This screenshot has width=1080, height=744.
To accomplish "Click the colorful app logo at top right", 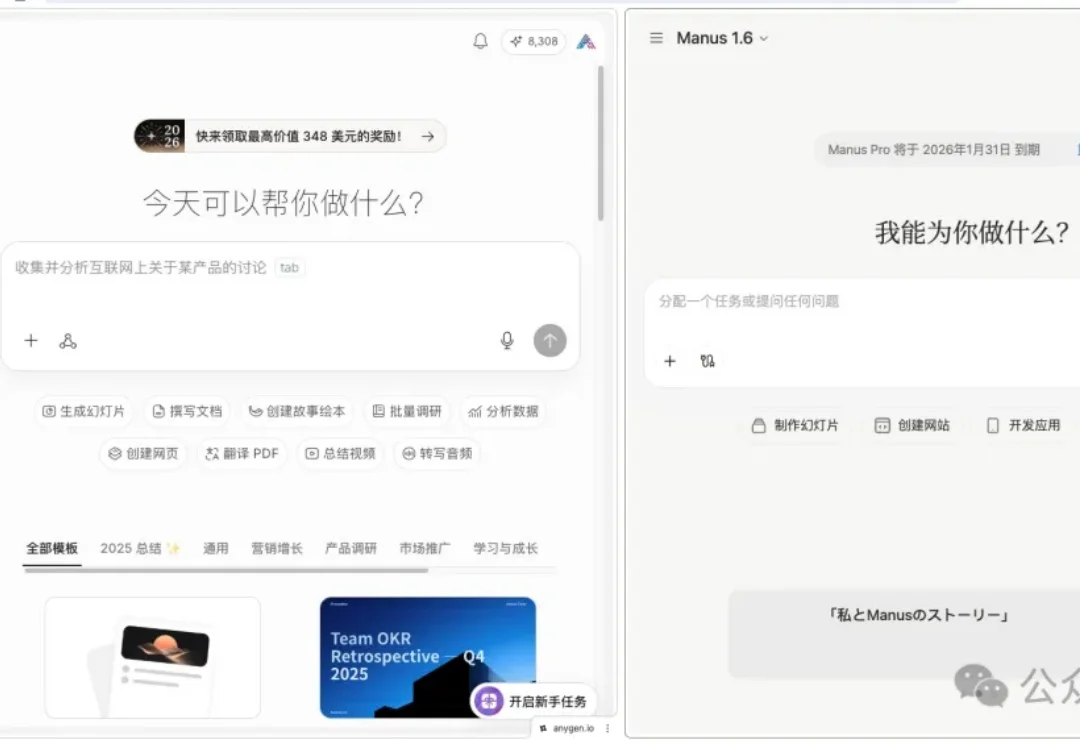I will coord(586,41).
